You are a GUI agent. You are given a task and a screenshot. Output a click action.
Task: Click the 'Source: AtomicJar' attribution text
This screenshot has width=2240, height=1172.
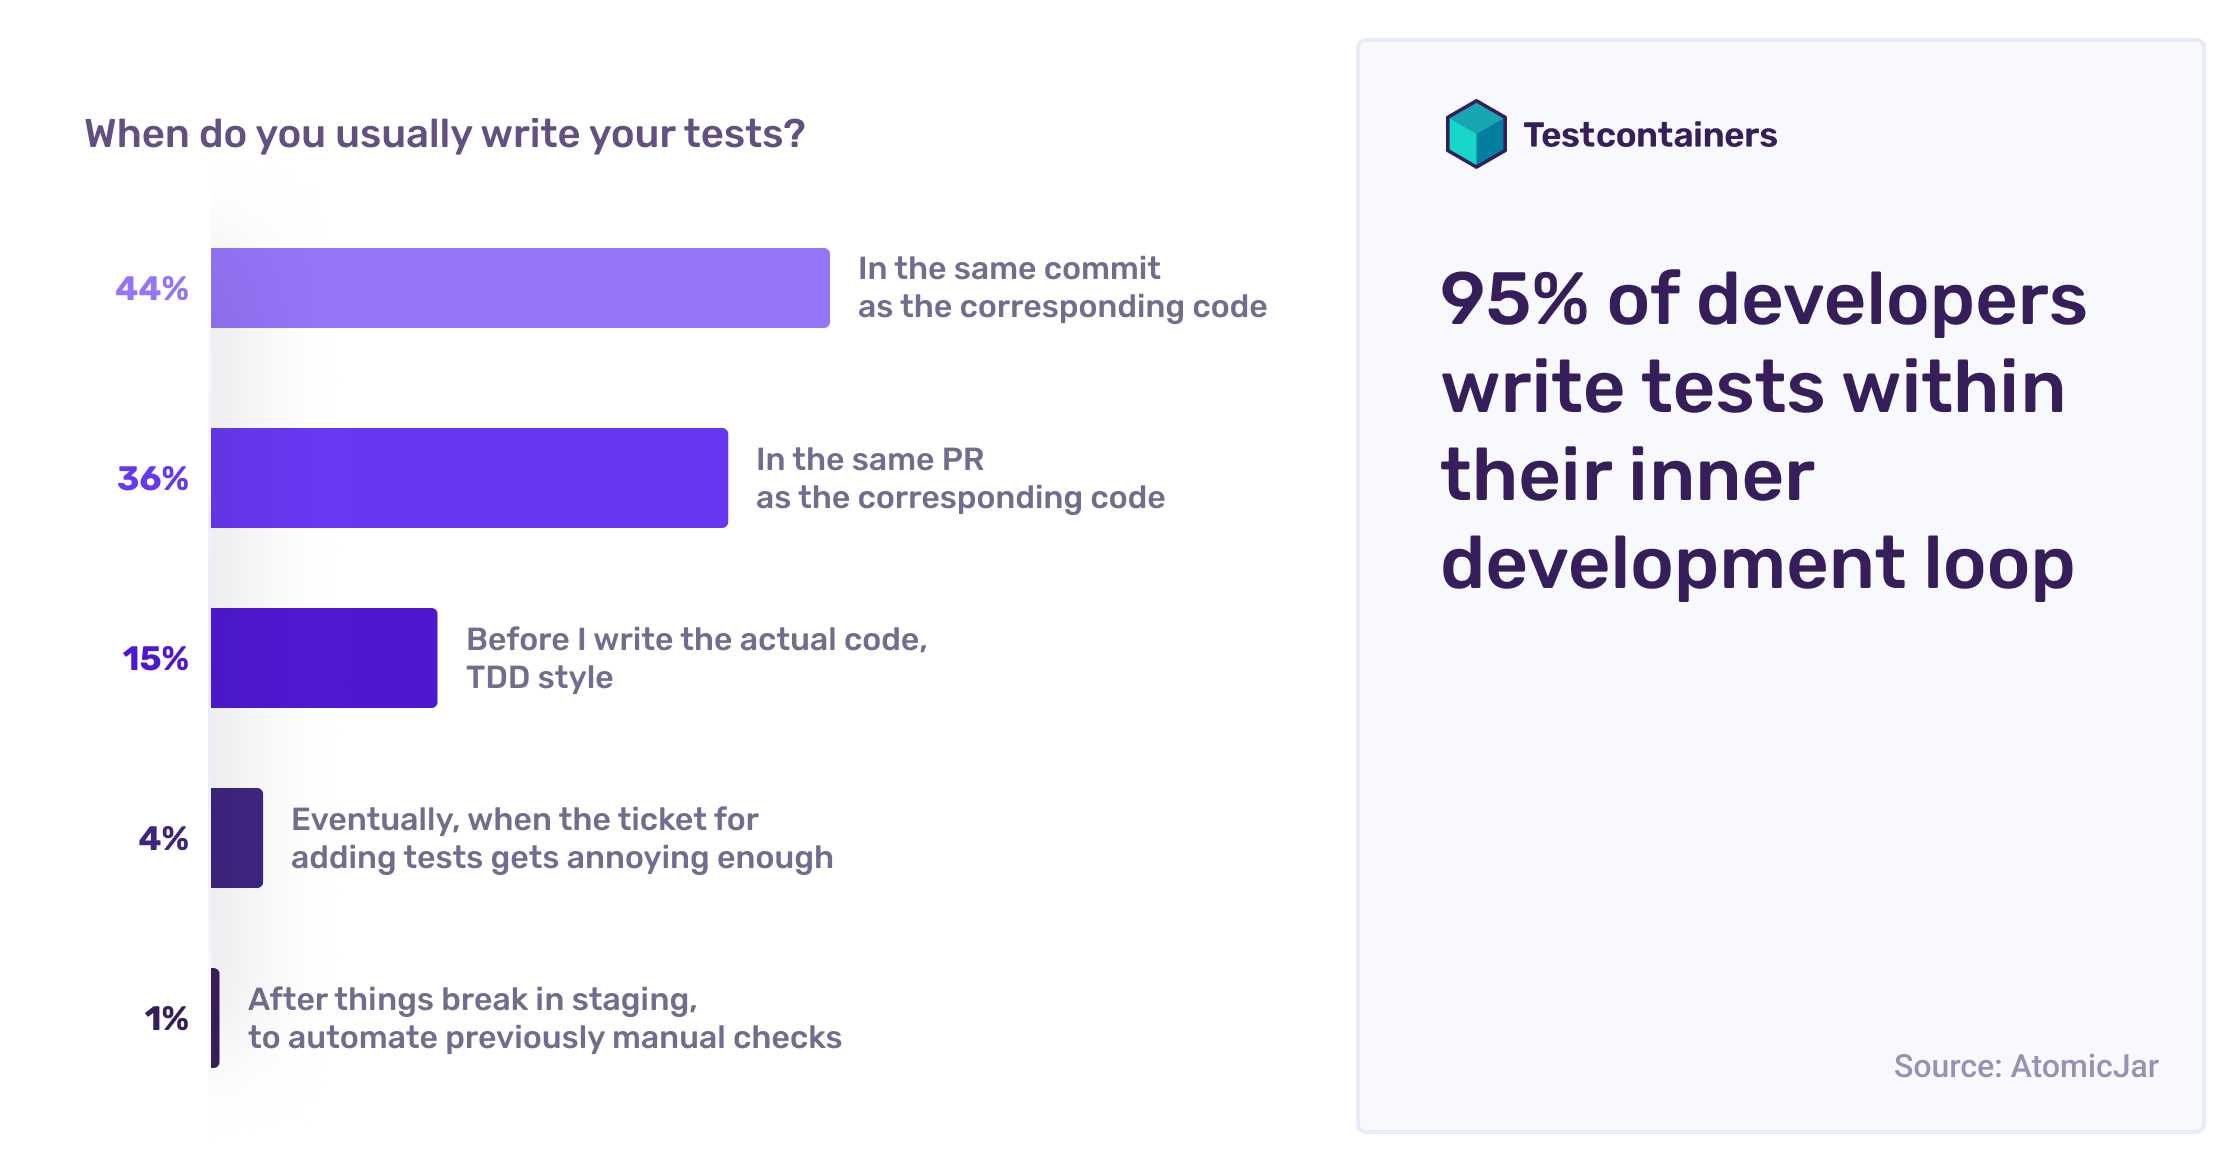coord(2026,1067)
